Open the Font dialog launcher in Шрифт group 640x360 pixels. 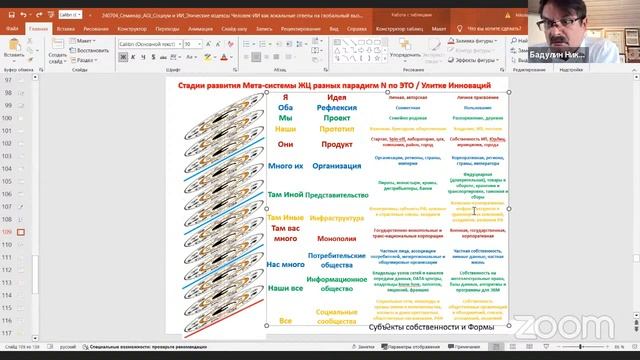(235, 70)
